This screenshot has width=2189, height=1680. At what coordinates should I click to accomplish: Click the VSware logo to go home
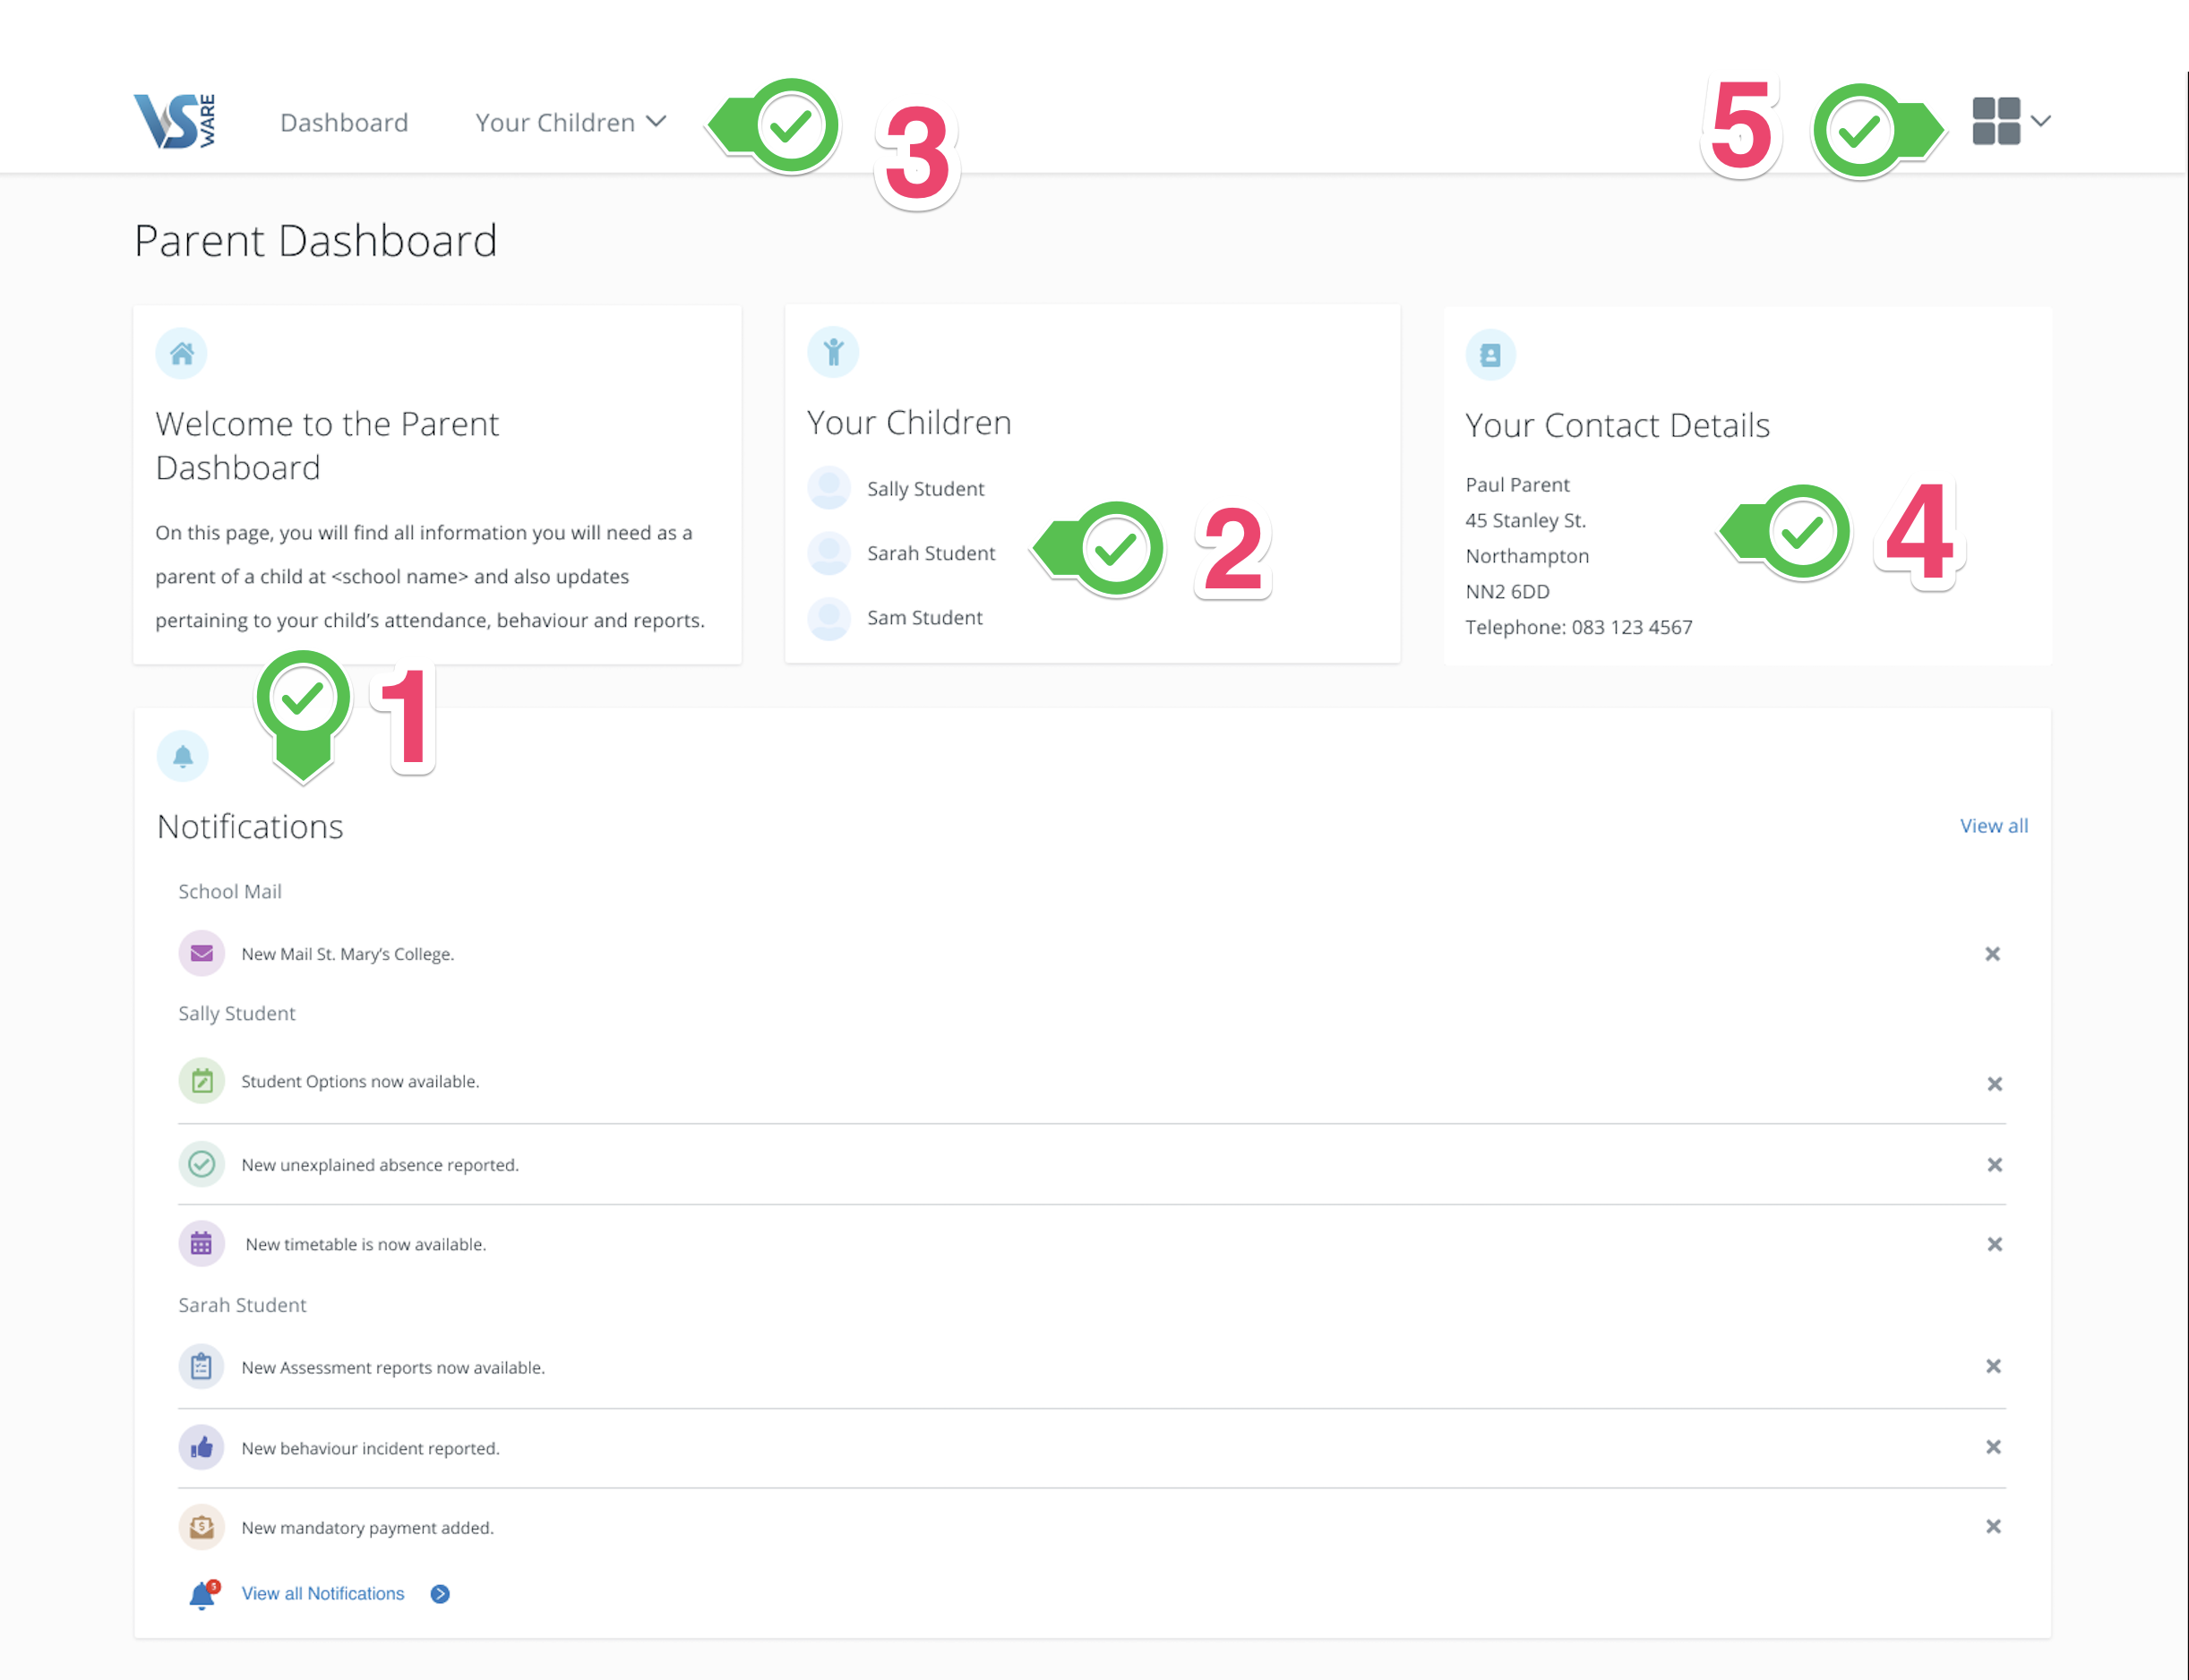169,120
